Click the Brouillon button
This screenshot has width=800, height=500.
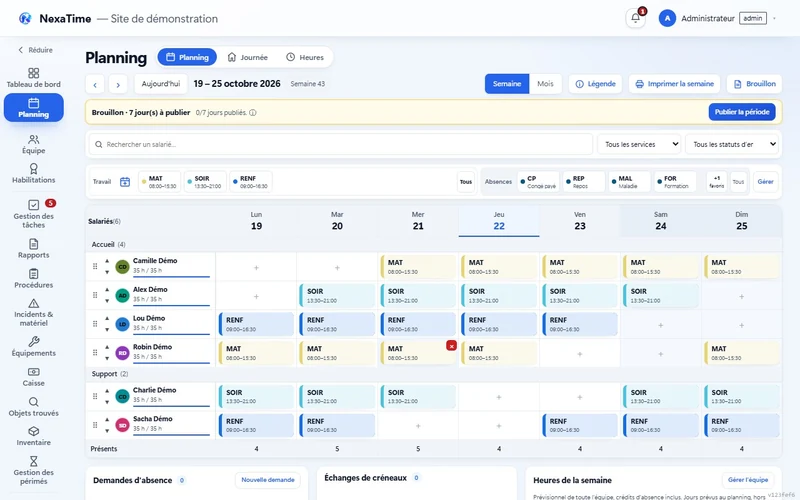pyautogui.click(x=754, y=84)
